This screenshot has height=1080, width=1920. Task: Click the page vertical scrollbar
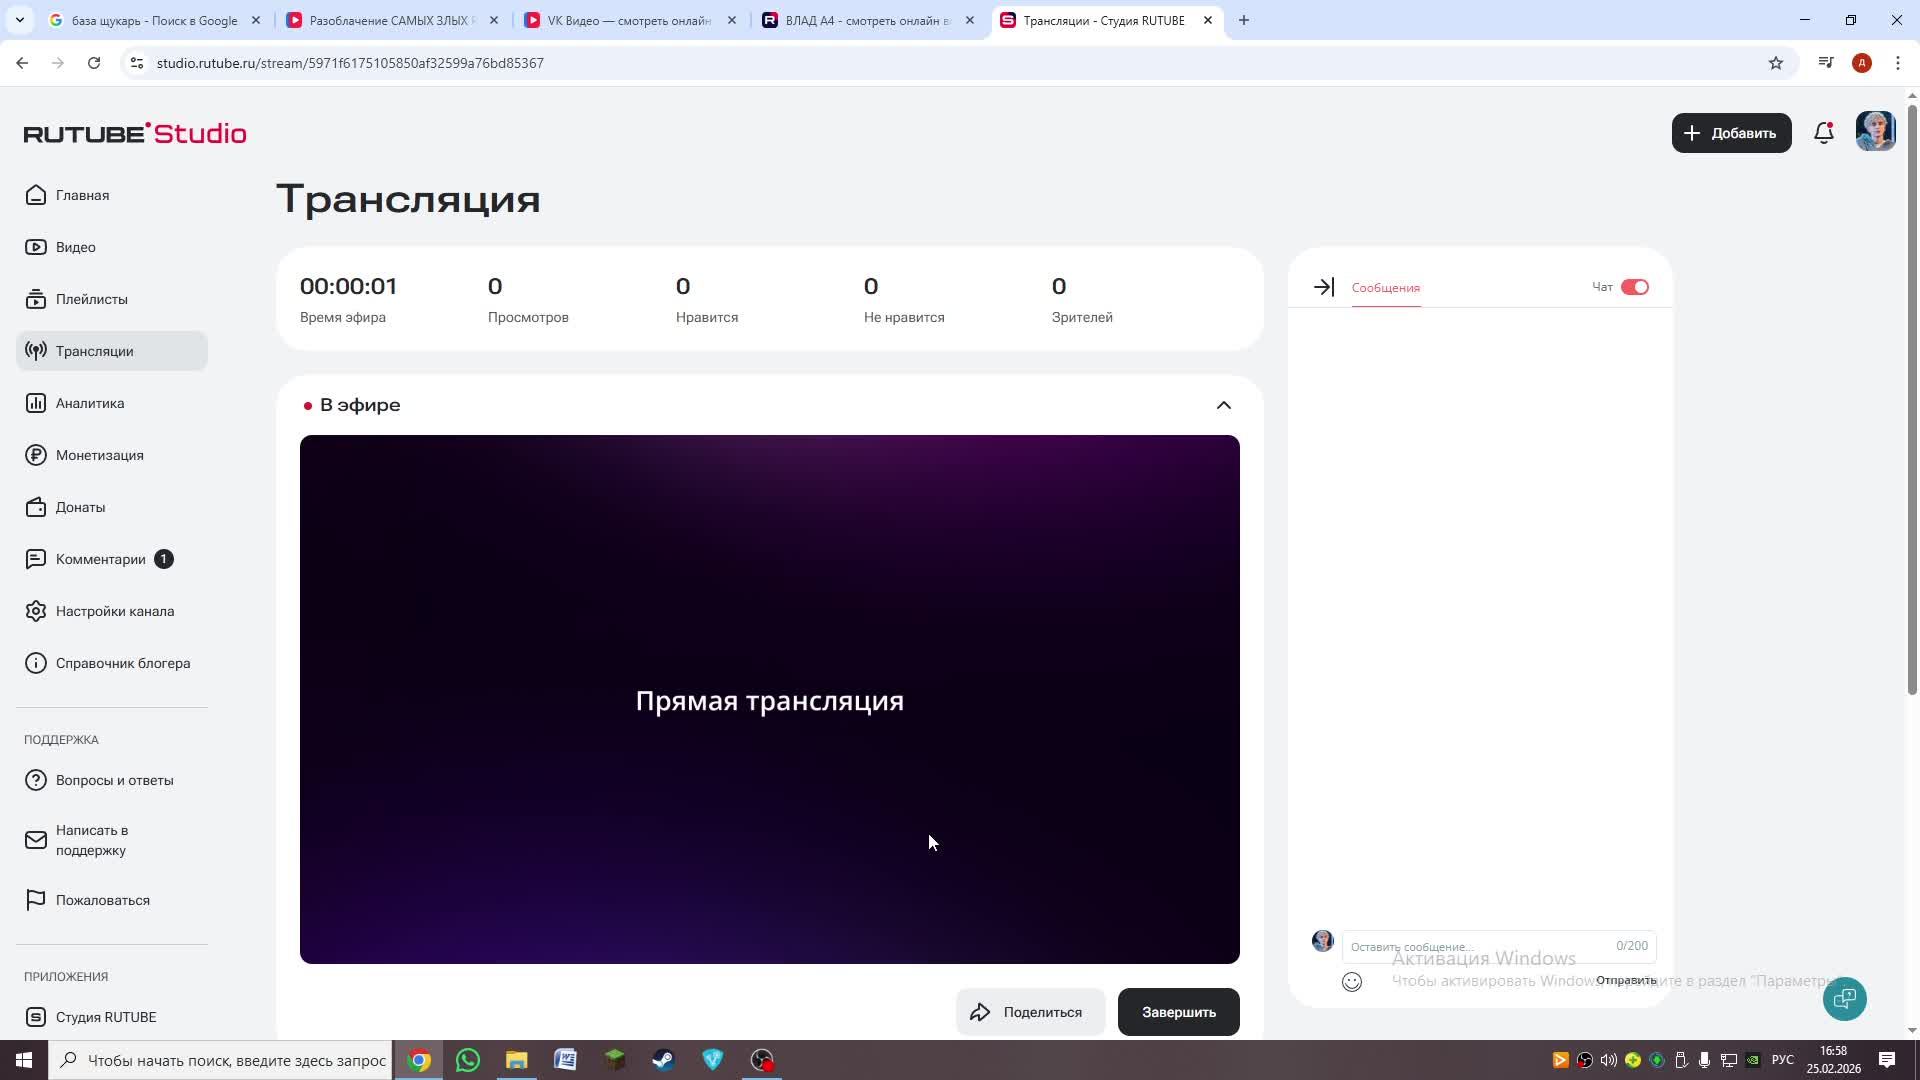tap(1912, 400)
